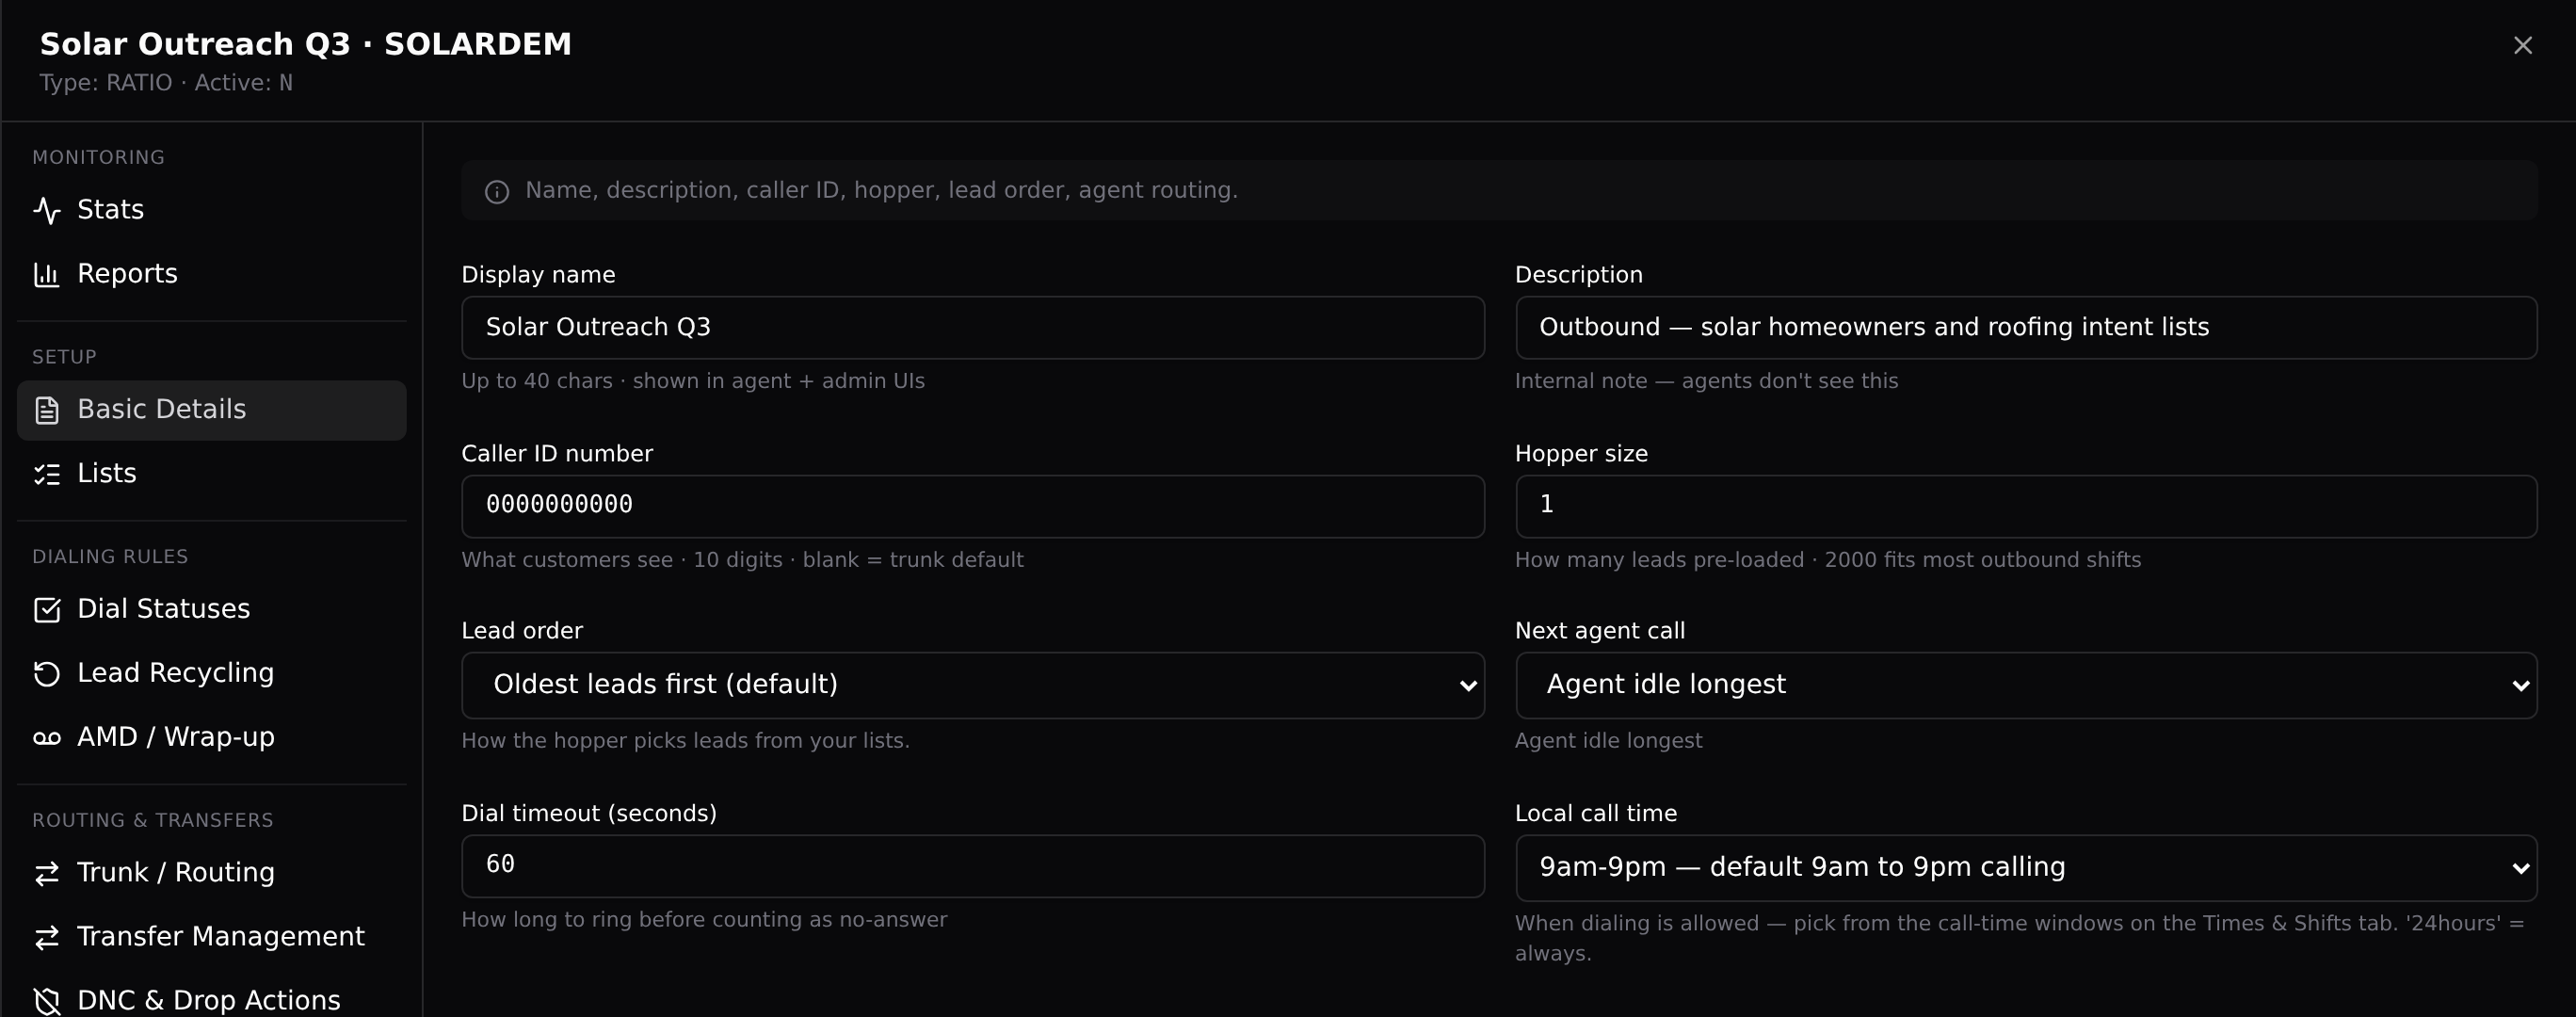The image size is (2576, 1017).
Task: Click the Transfer Management swap arrows icon
Action: tap(47, 938)
